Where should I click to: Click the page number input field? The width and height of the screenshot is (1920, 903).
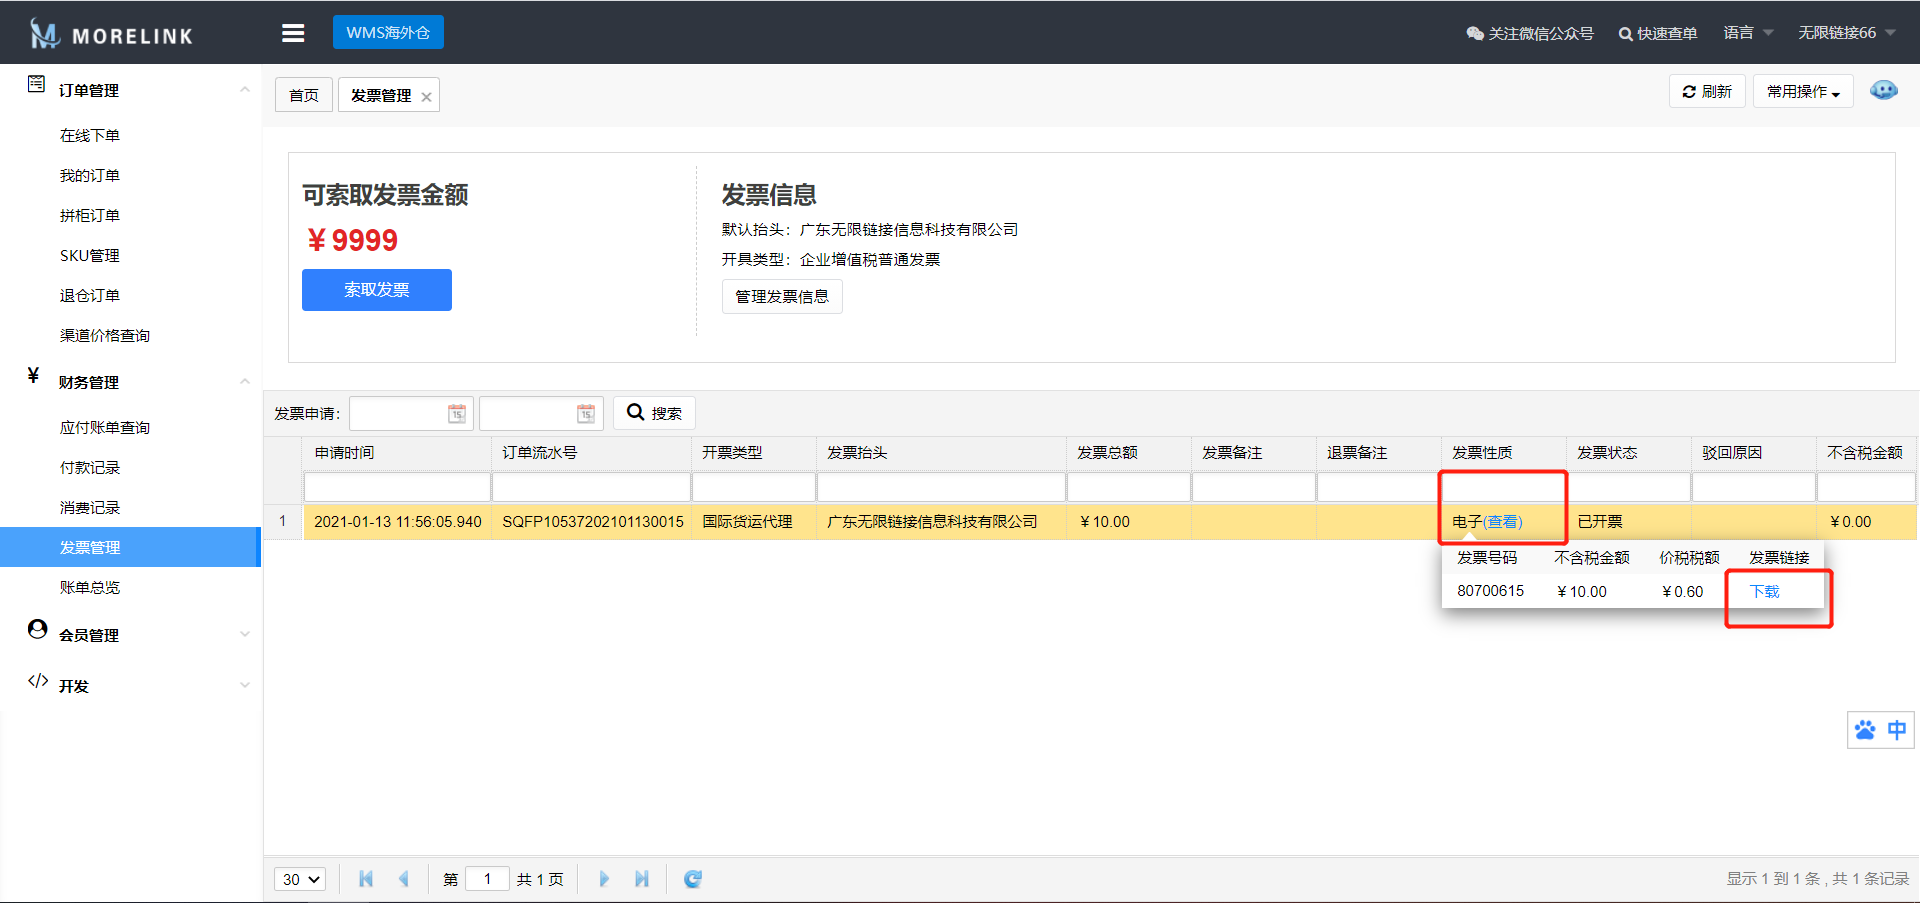[x=488, y=879]
